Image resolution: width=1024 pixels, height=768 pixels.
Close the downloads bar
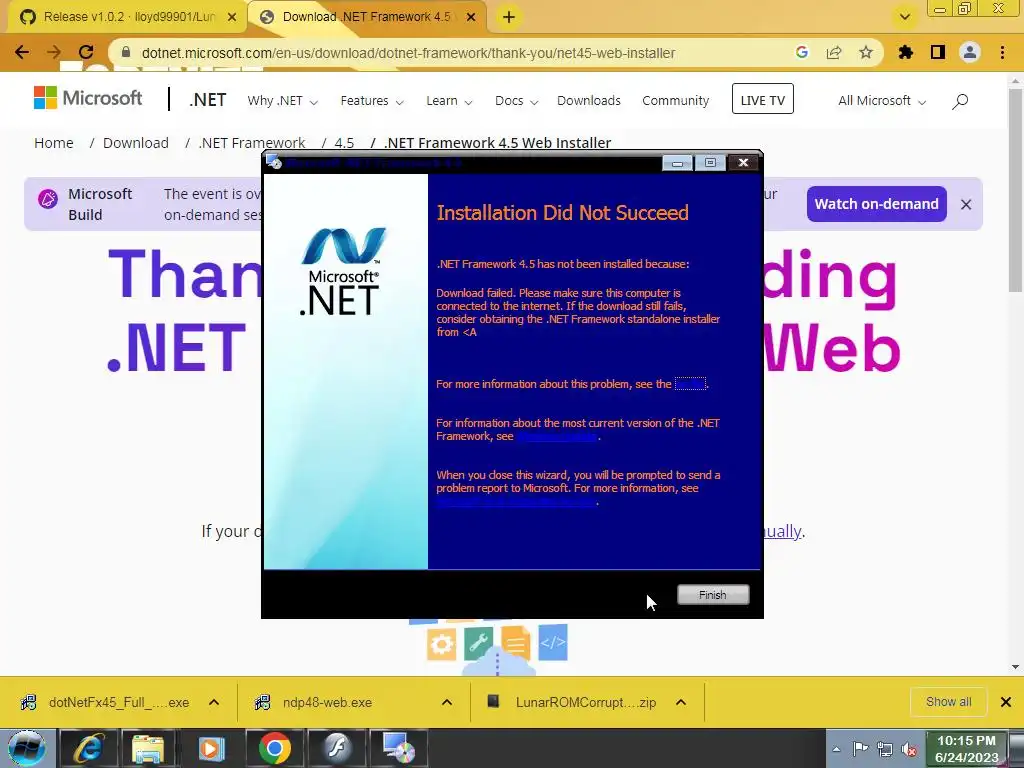[x=1006, y=702]
